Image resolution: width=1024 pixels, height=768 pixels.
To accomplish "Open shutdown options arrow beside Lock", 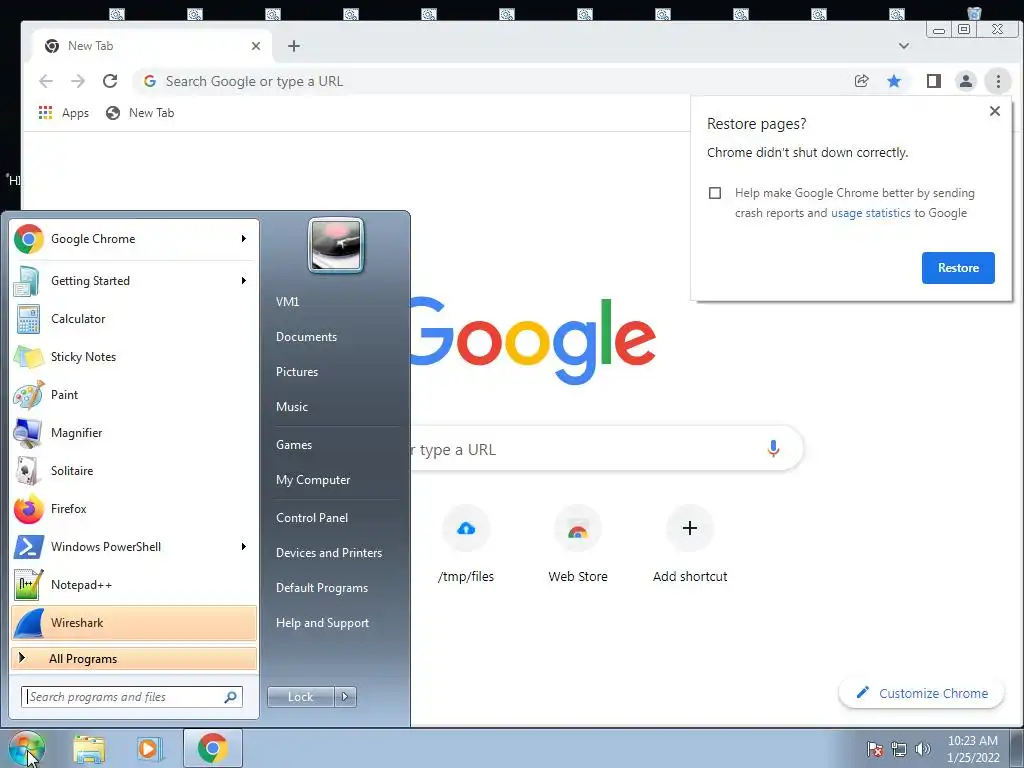I will [345, 697].
